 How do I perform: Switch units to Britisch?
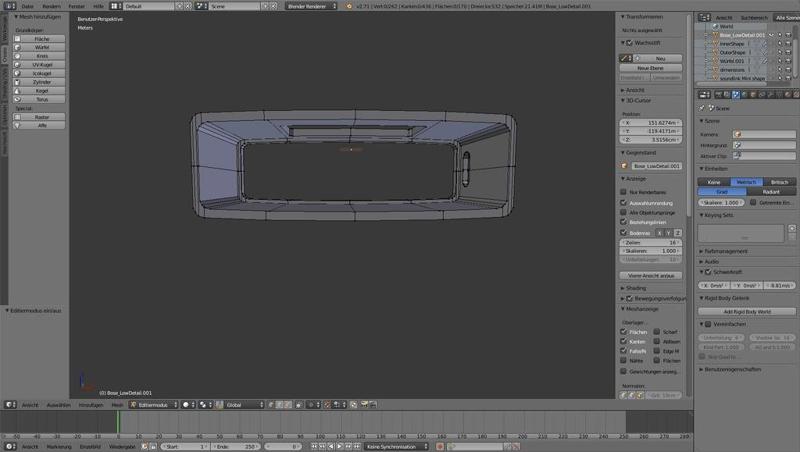click(x=778, y=182)
